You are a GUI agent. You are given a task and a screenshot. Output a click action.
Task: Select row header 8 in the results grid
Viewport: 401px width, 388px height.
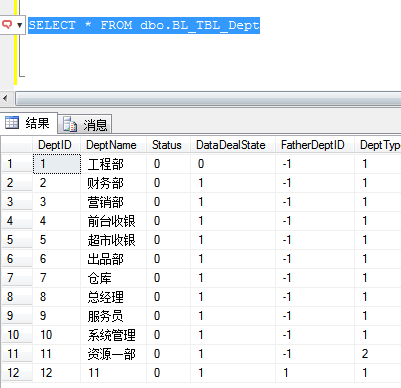[x=17, y=297]
